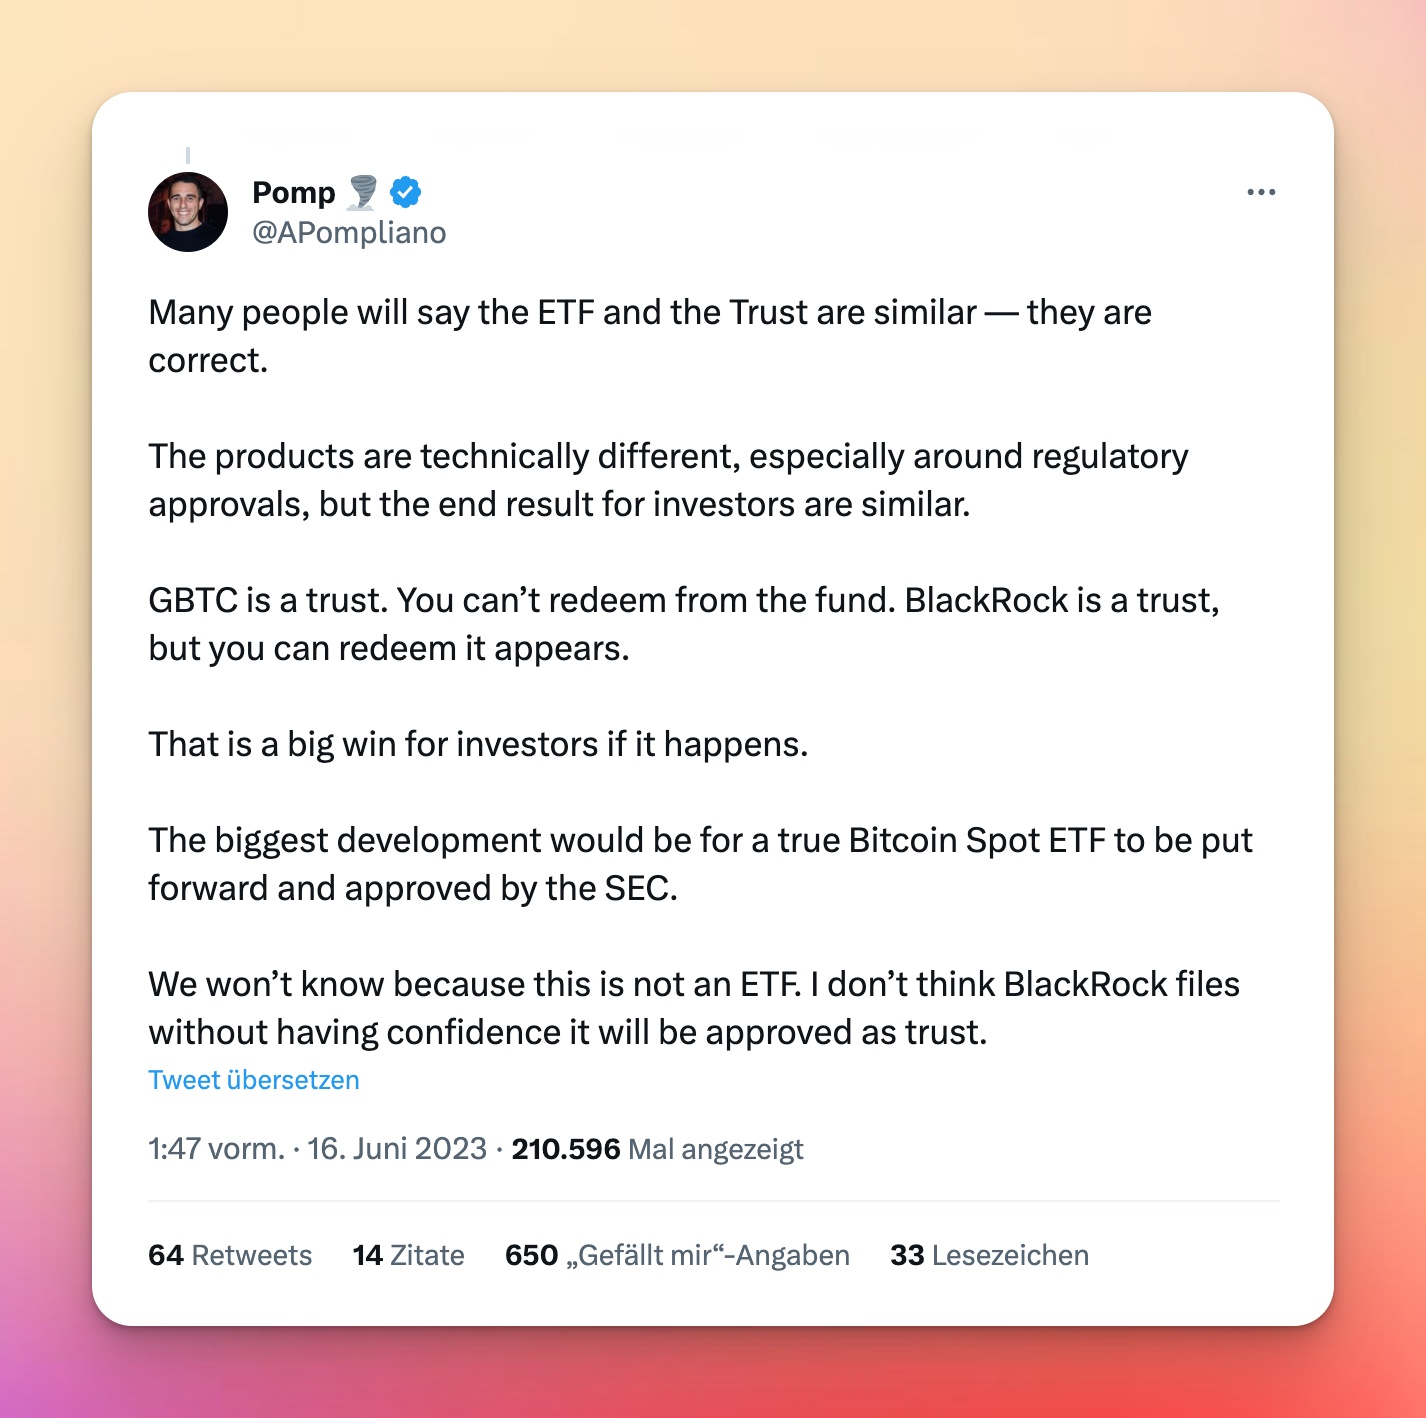
Task: Click the 33 Lesezeichen count
Action: click(x=989, y=1255)
